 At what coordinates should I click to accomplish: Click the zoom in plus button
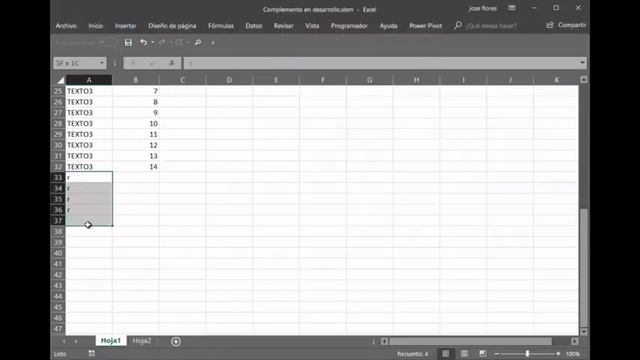pyautogui.click(x=558, y=354)
